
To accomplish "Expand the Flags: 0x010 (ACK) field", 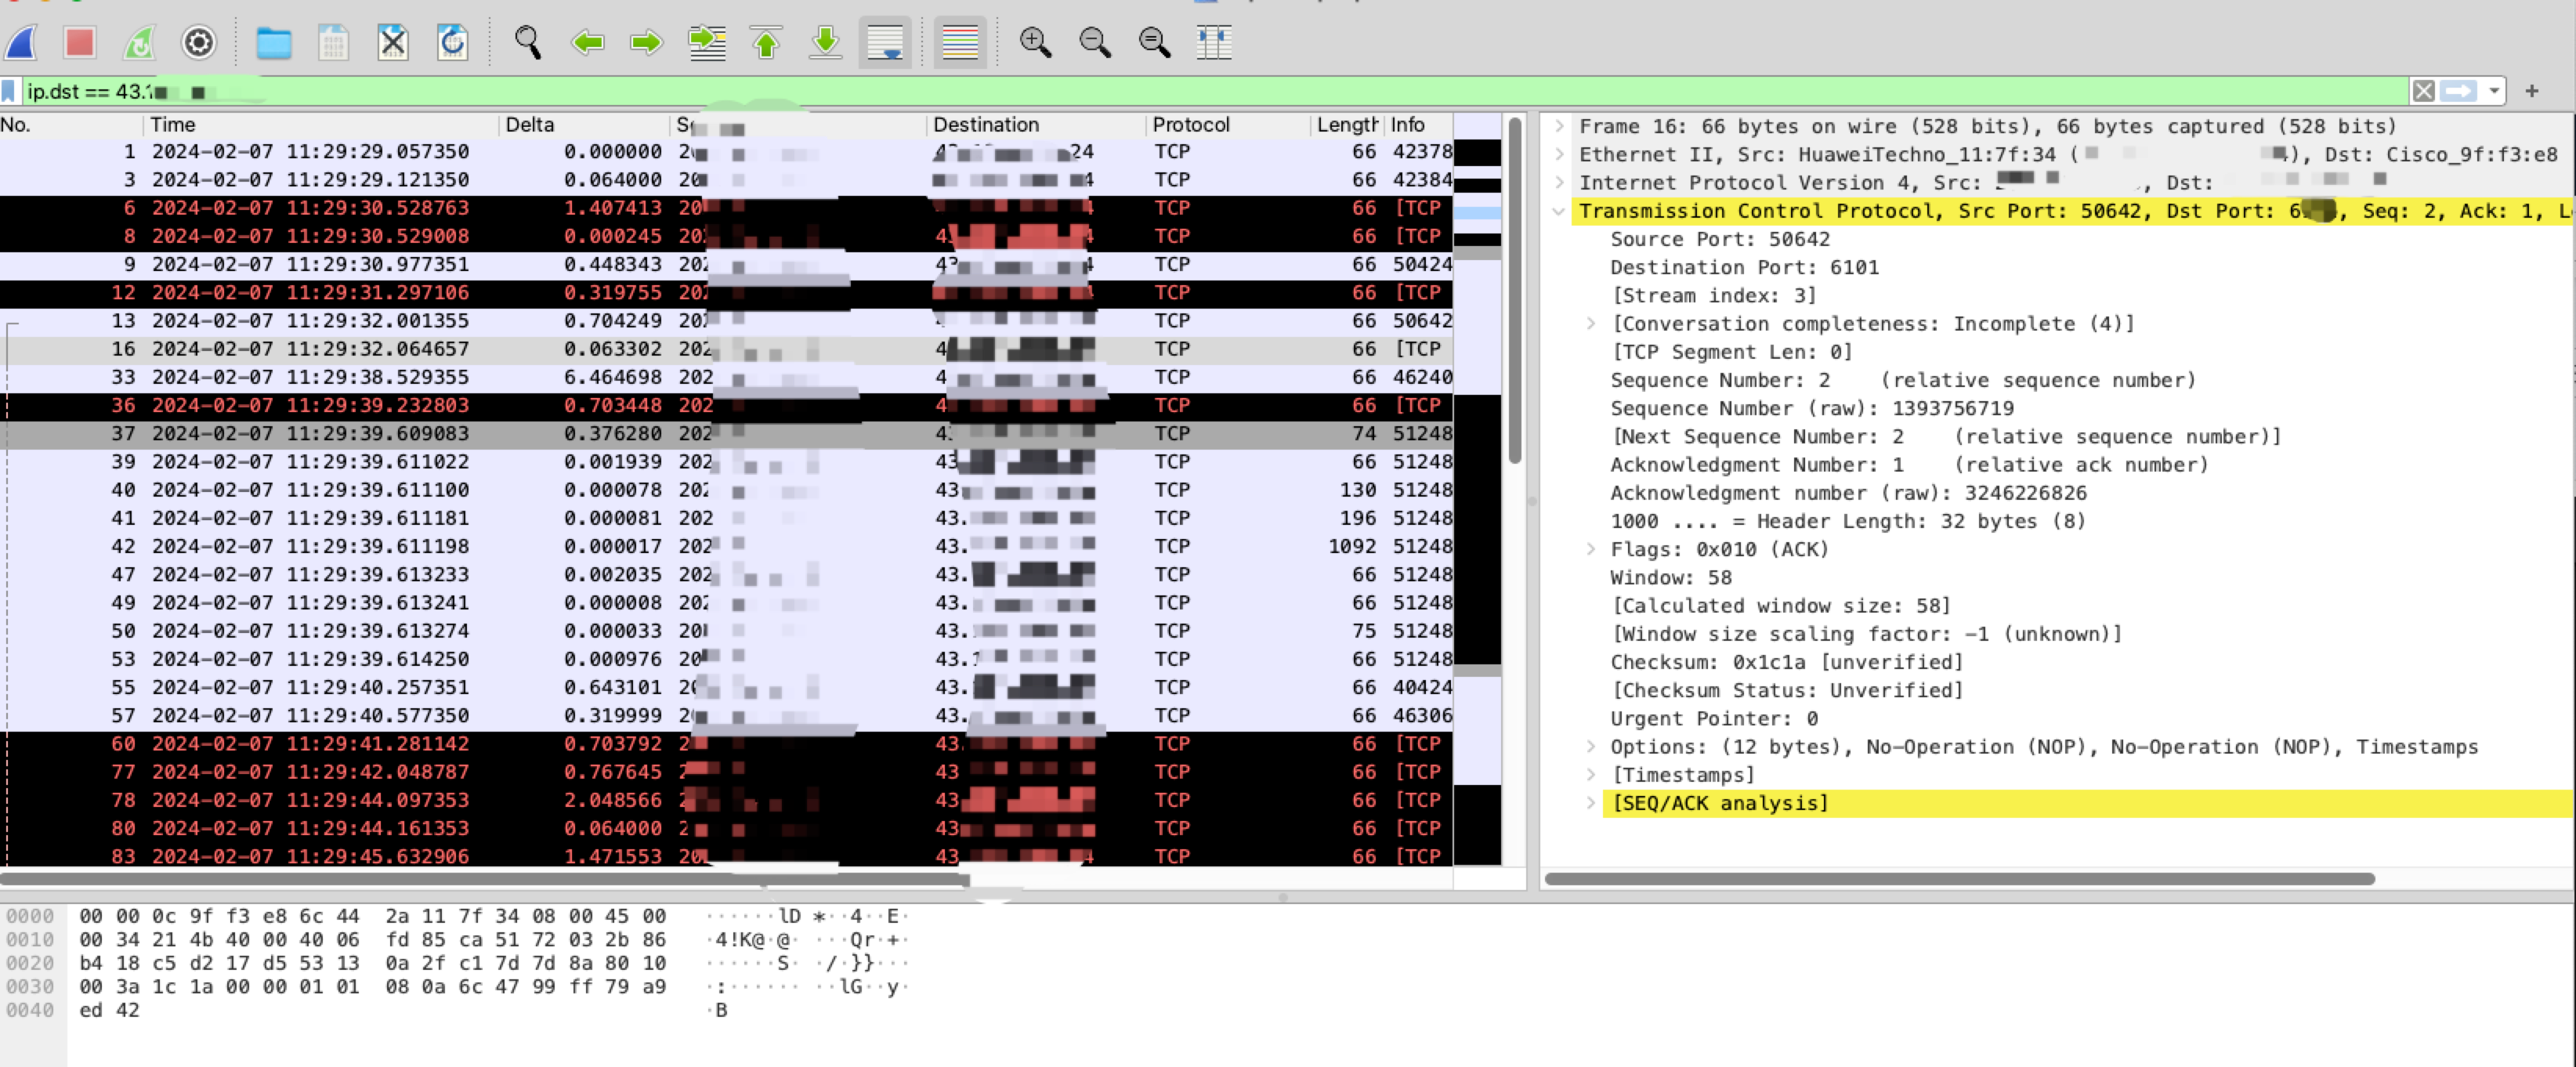I will (1590, 549).
